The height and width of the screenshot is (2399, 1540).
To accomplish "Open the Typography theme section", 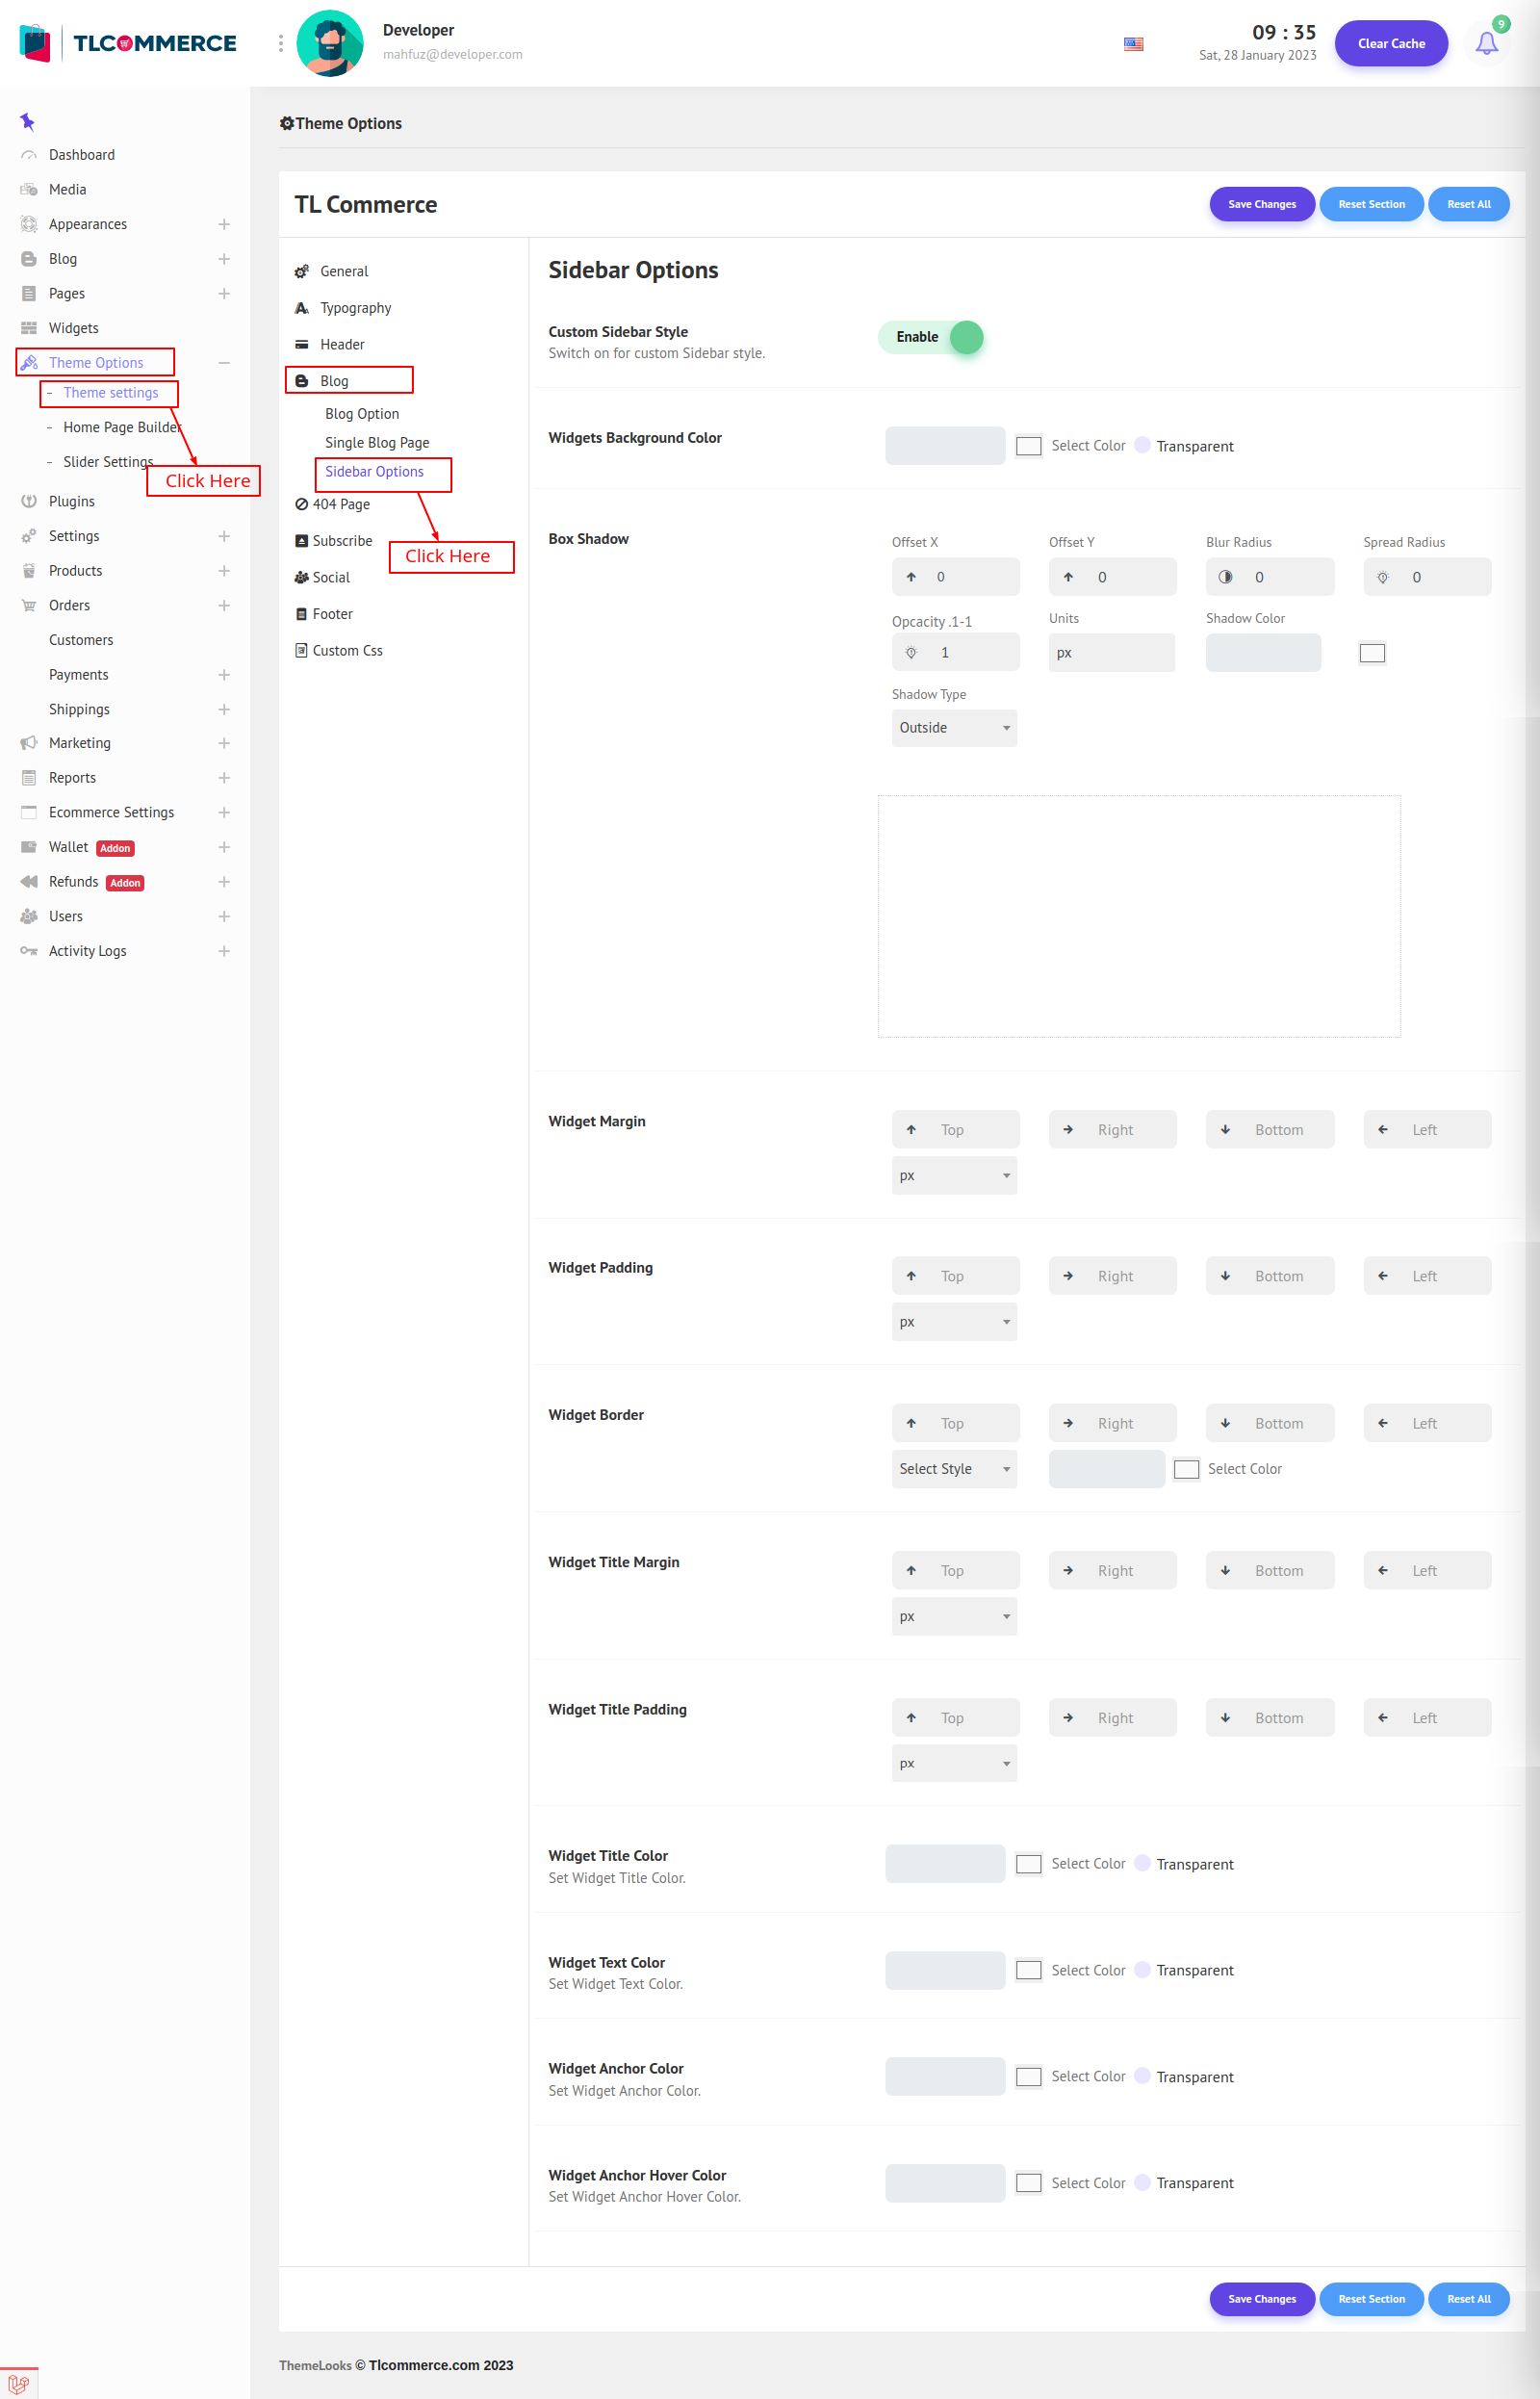I will tap(355, 308).
